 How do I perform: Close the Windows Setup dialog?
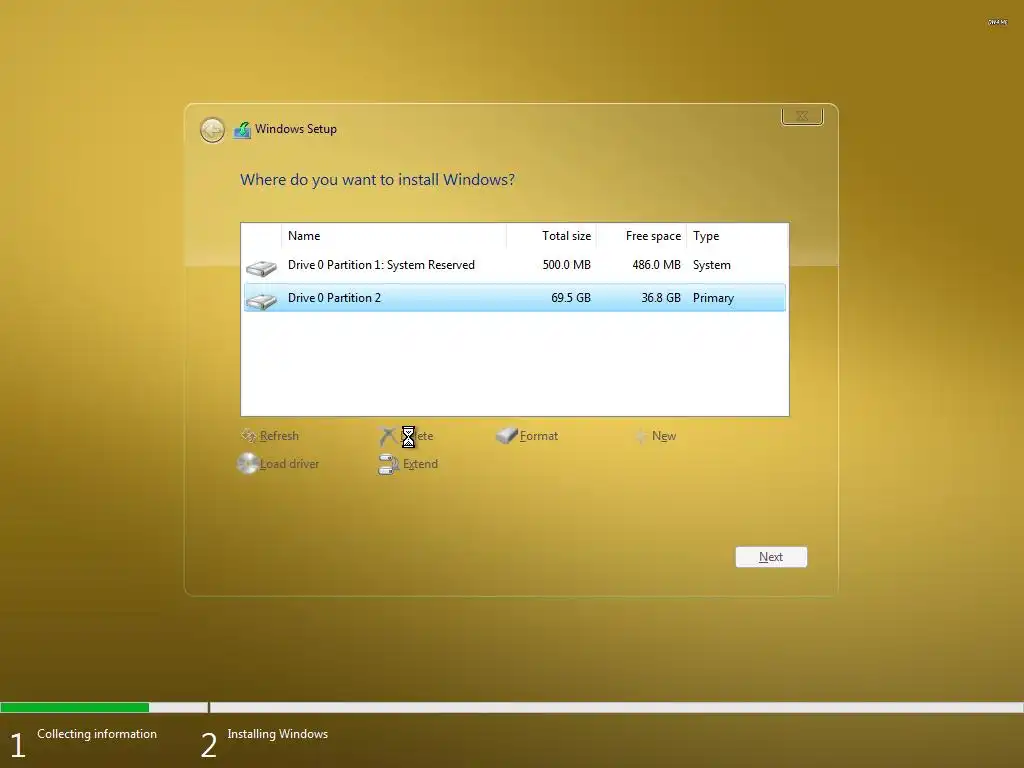pos(802,116)
